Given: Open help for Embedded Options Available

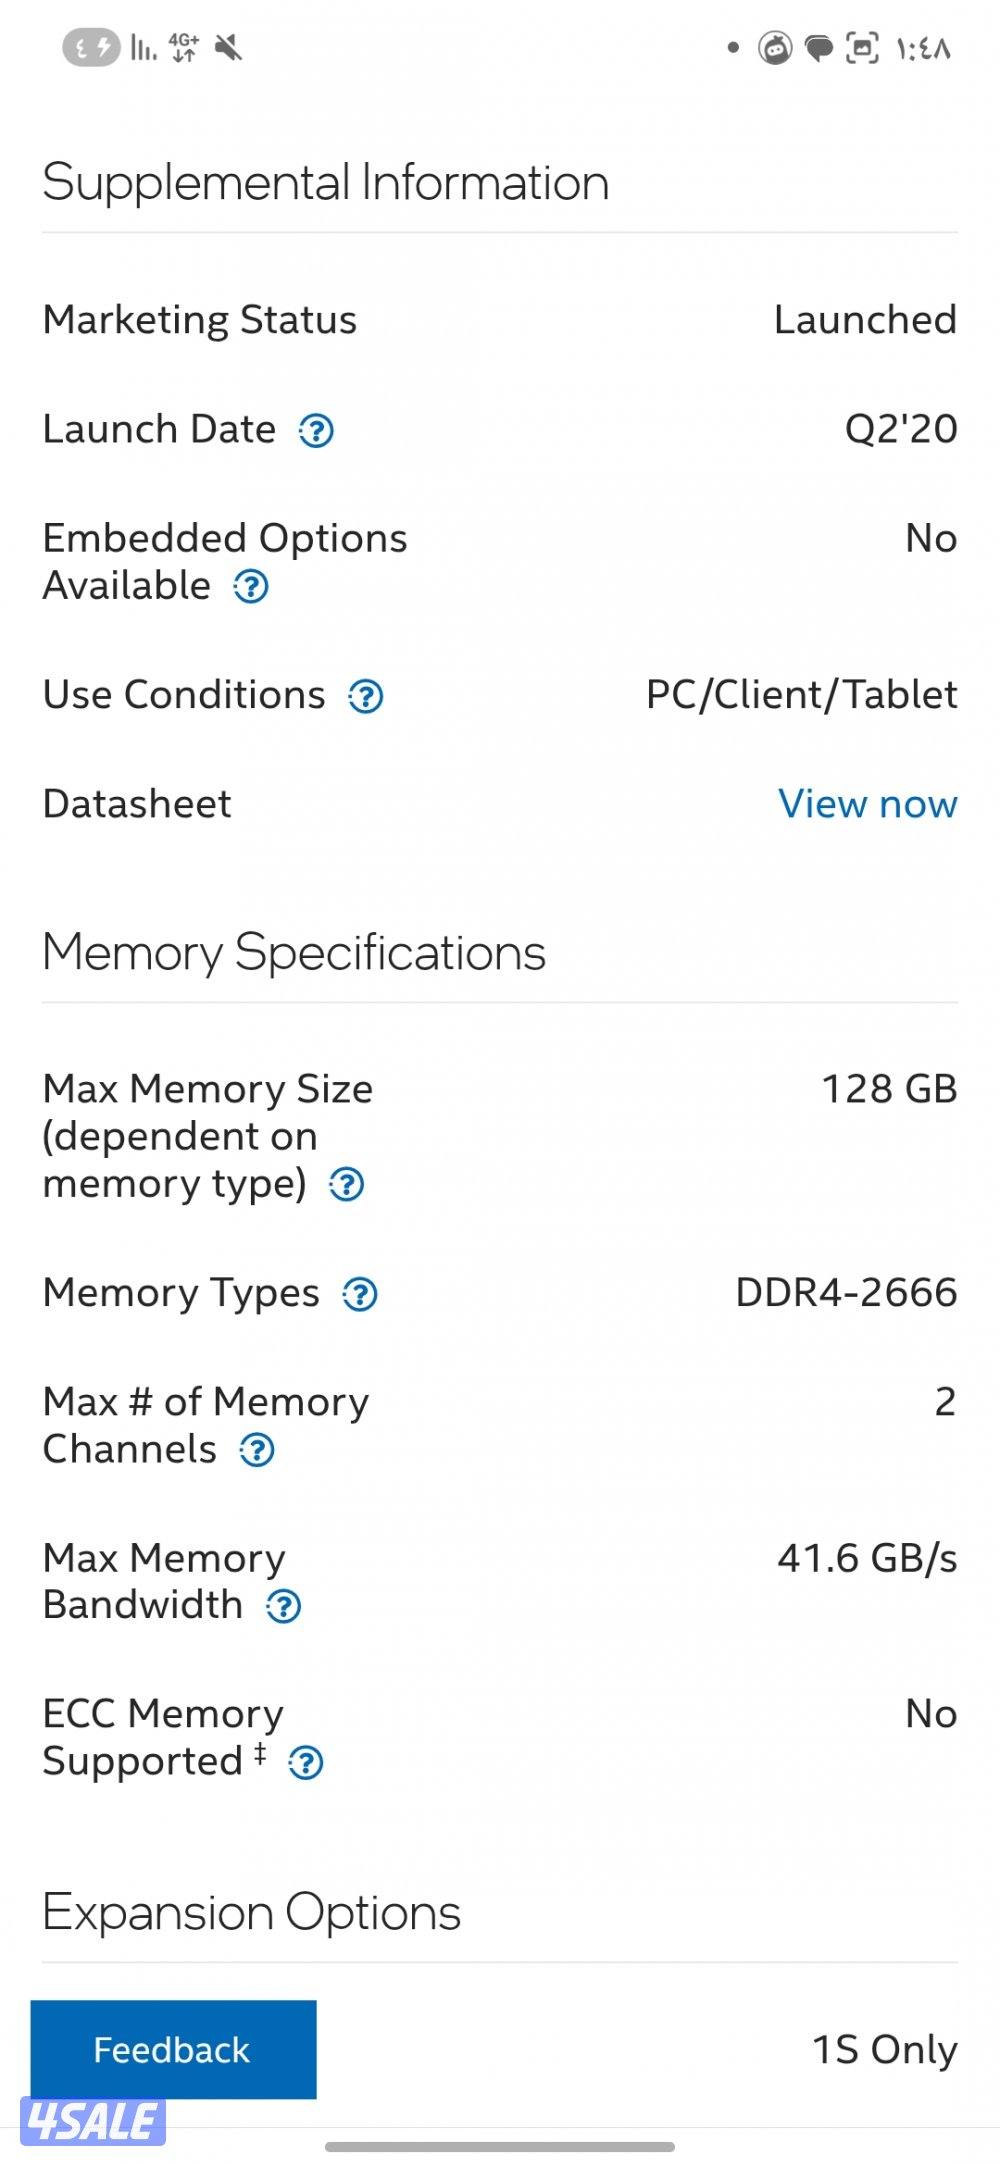Looking at the screenshot, I should pyautogui.click(x=251, y=588).
